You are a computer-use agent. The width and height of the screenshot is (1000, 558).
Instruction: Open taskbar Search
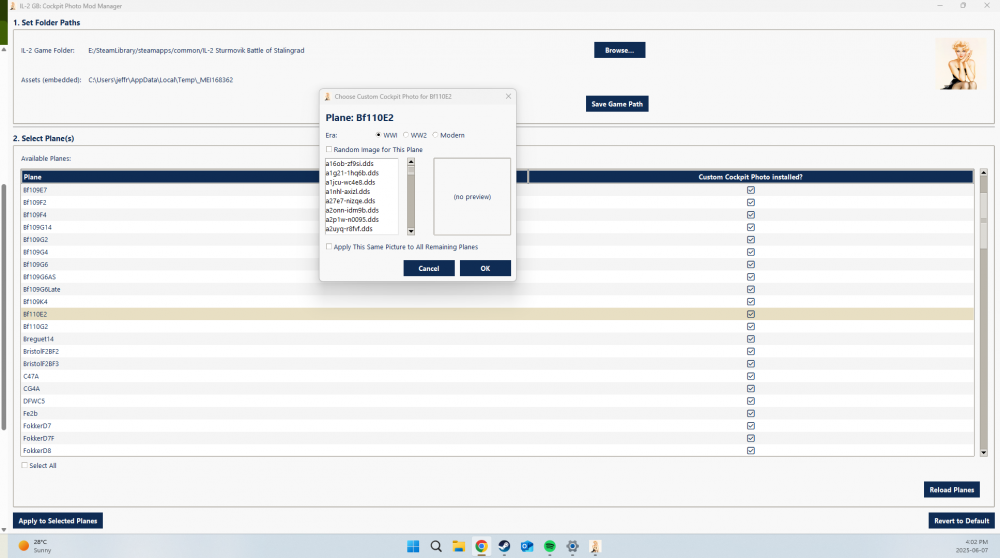tap(436, 547)
